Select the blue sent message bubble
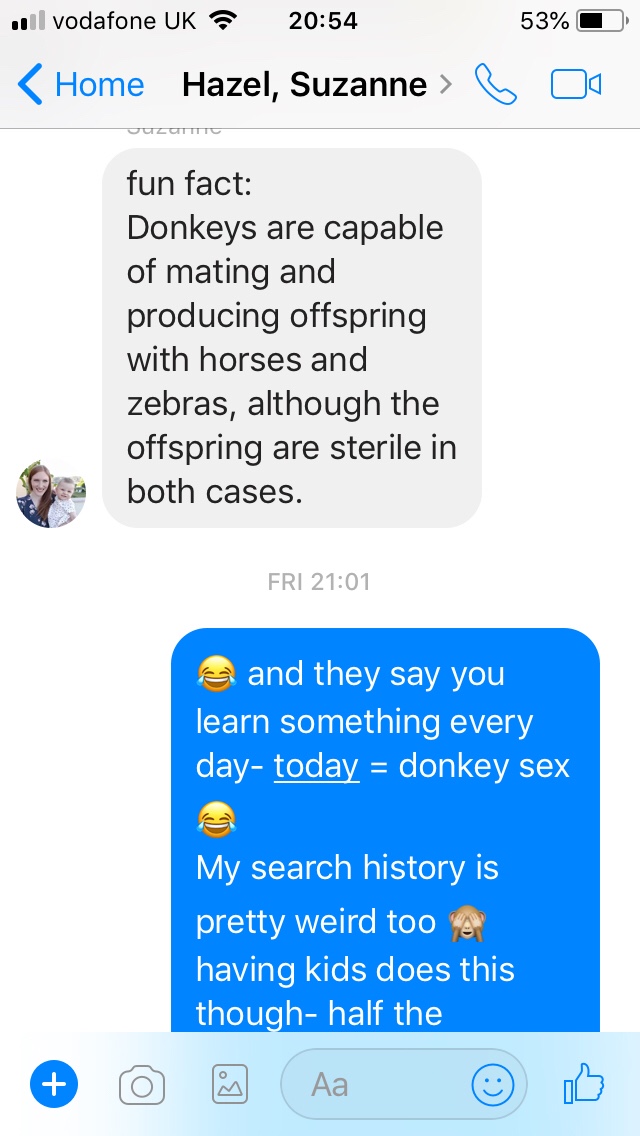The width and height of the screenshot is (640, 1136). point(386,830)
